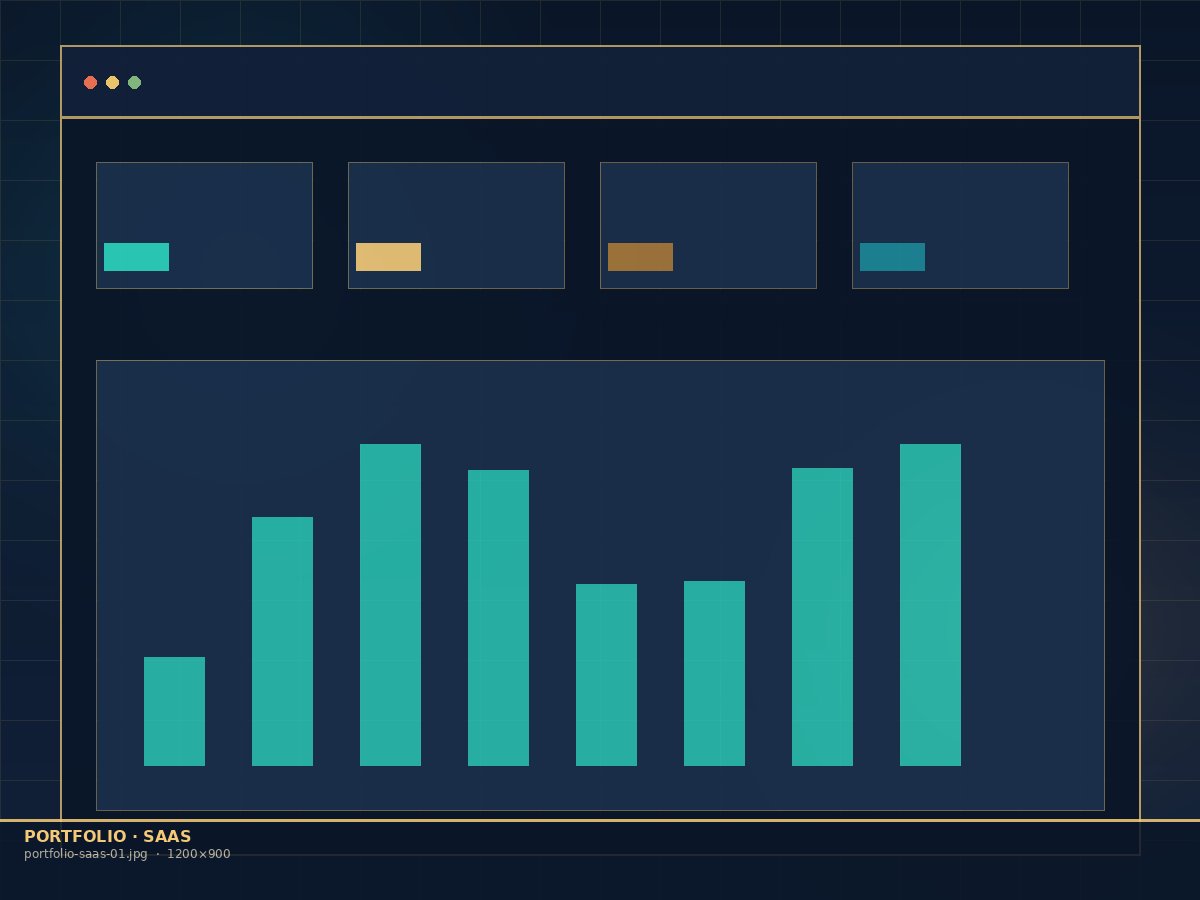Viewport: 1200px width, 900px height.
Task: Click the shortest bar in the chart
Action: click(x=174, y=711)
